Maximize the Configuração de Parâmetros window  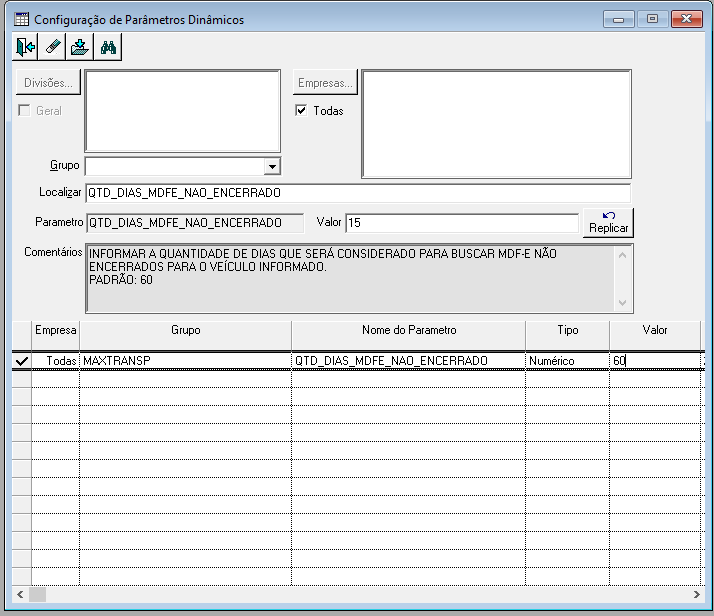(x=652, y=19)
